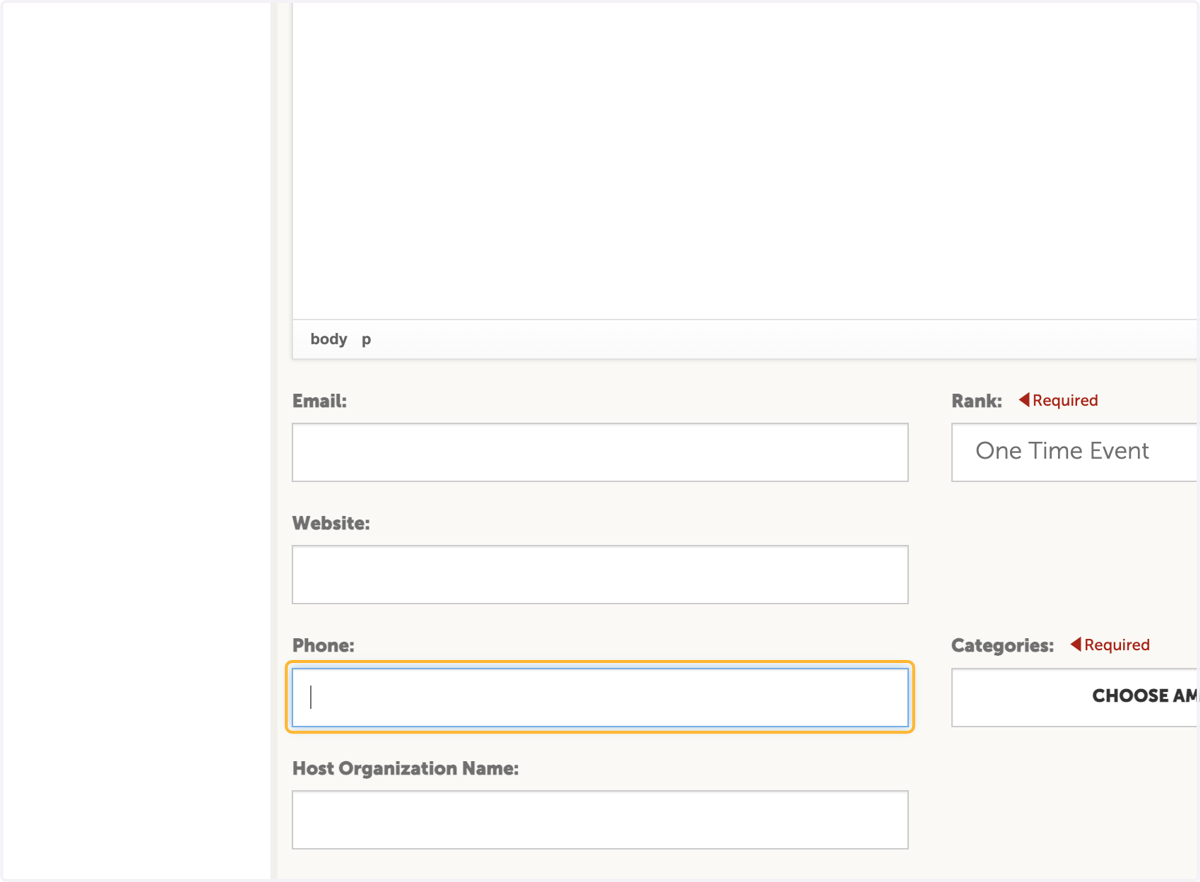Click inside the rich text editor area

(x=745, y=160)
